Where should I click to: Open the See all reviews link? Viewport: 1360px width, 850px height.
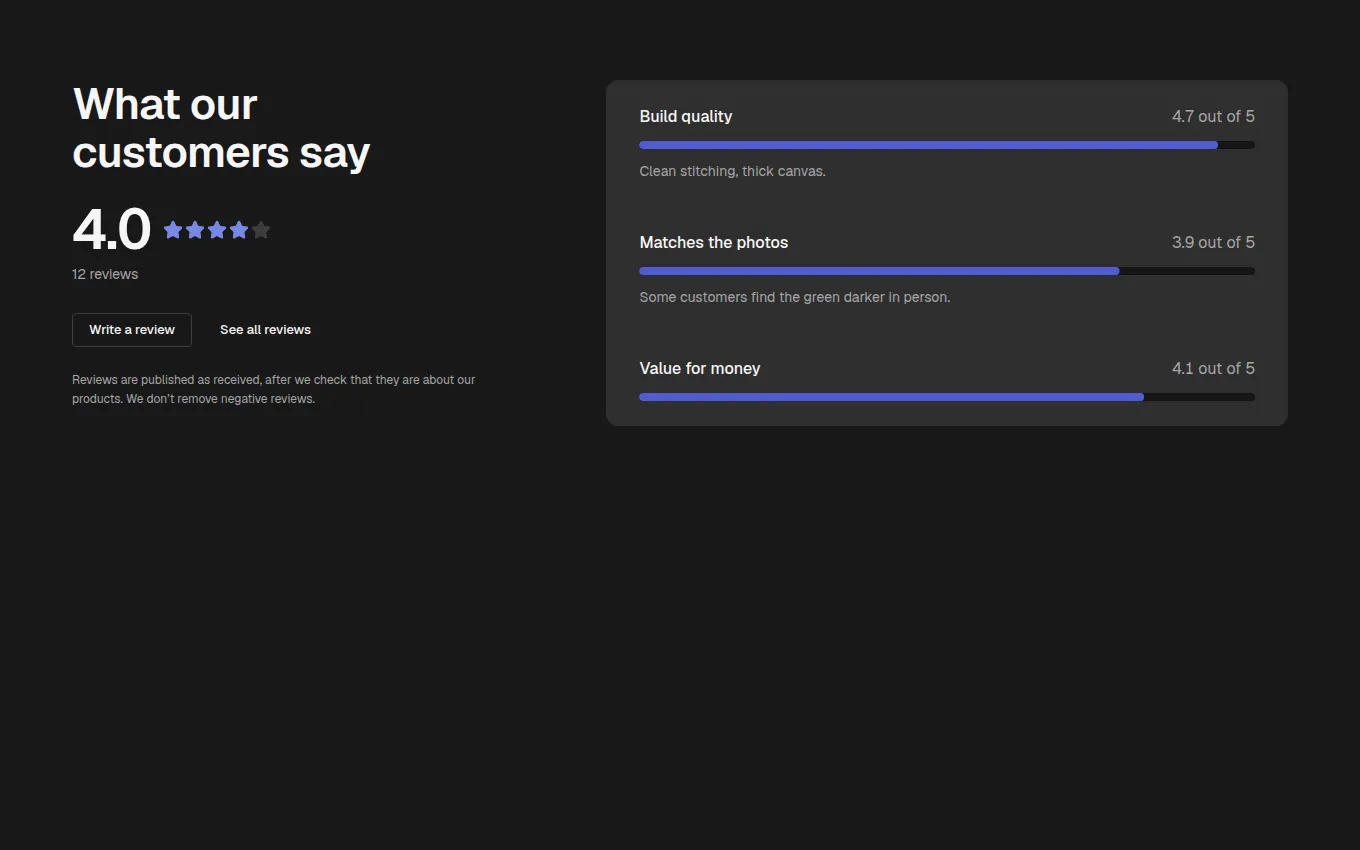(265, 330)
